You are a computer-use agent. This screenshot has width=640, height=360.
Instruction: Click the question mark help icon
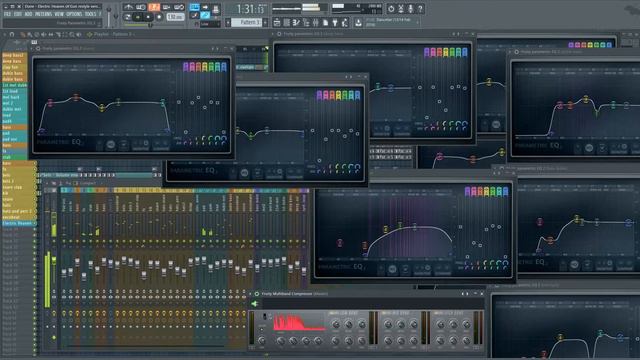420,9
